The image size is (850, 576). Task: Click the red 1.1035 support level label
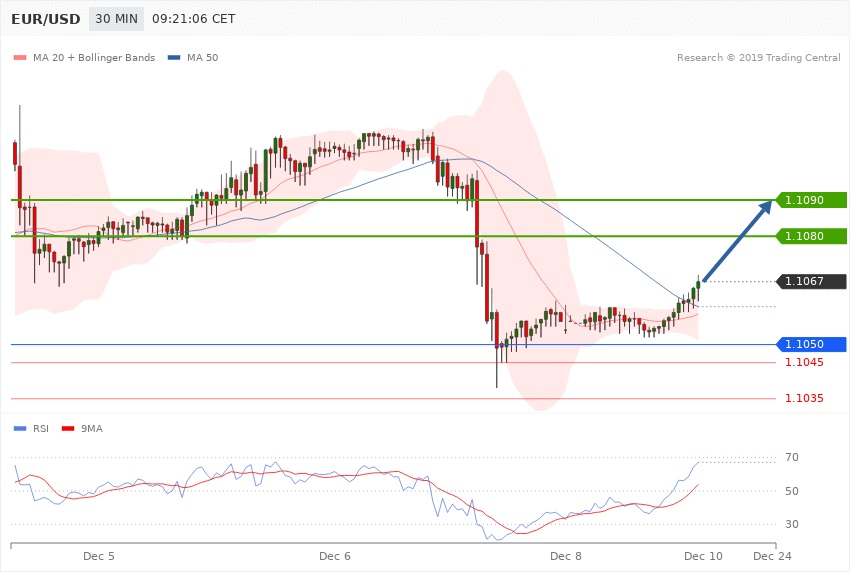(804, 398)
